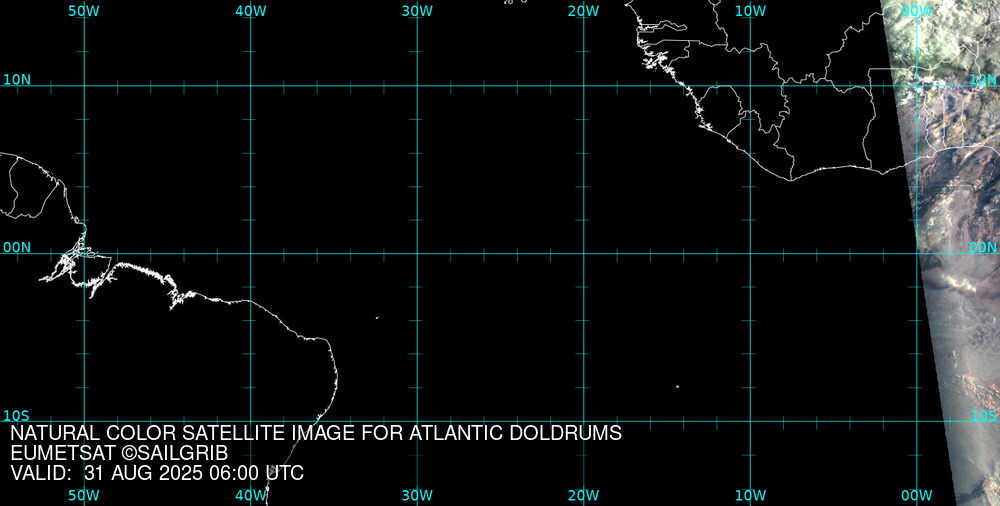
Task: Click the top 20W longitude label
Action: (584, 11)
